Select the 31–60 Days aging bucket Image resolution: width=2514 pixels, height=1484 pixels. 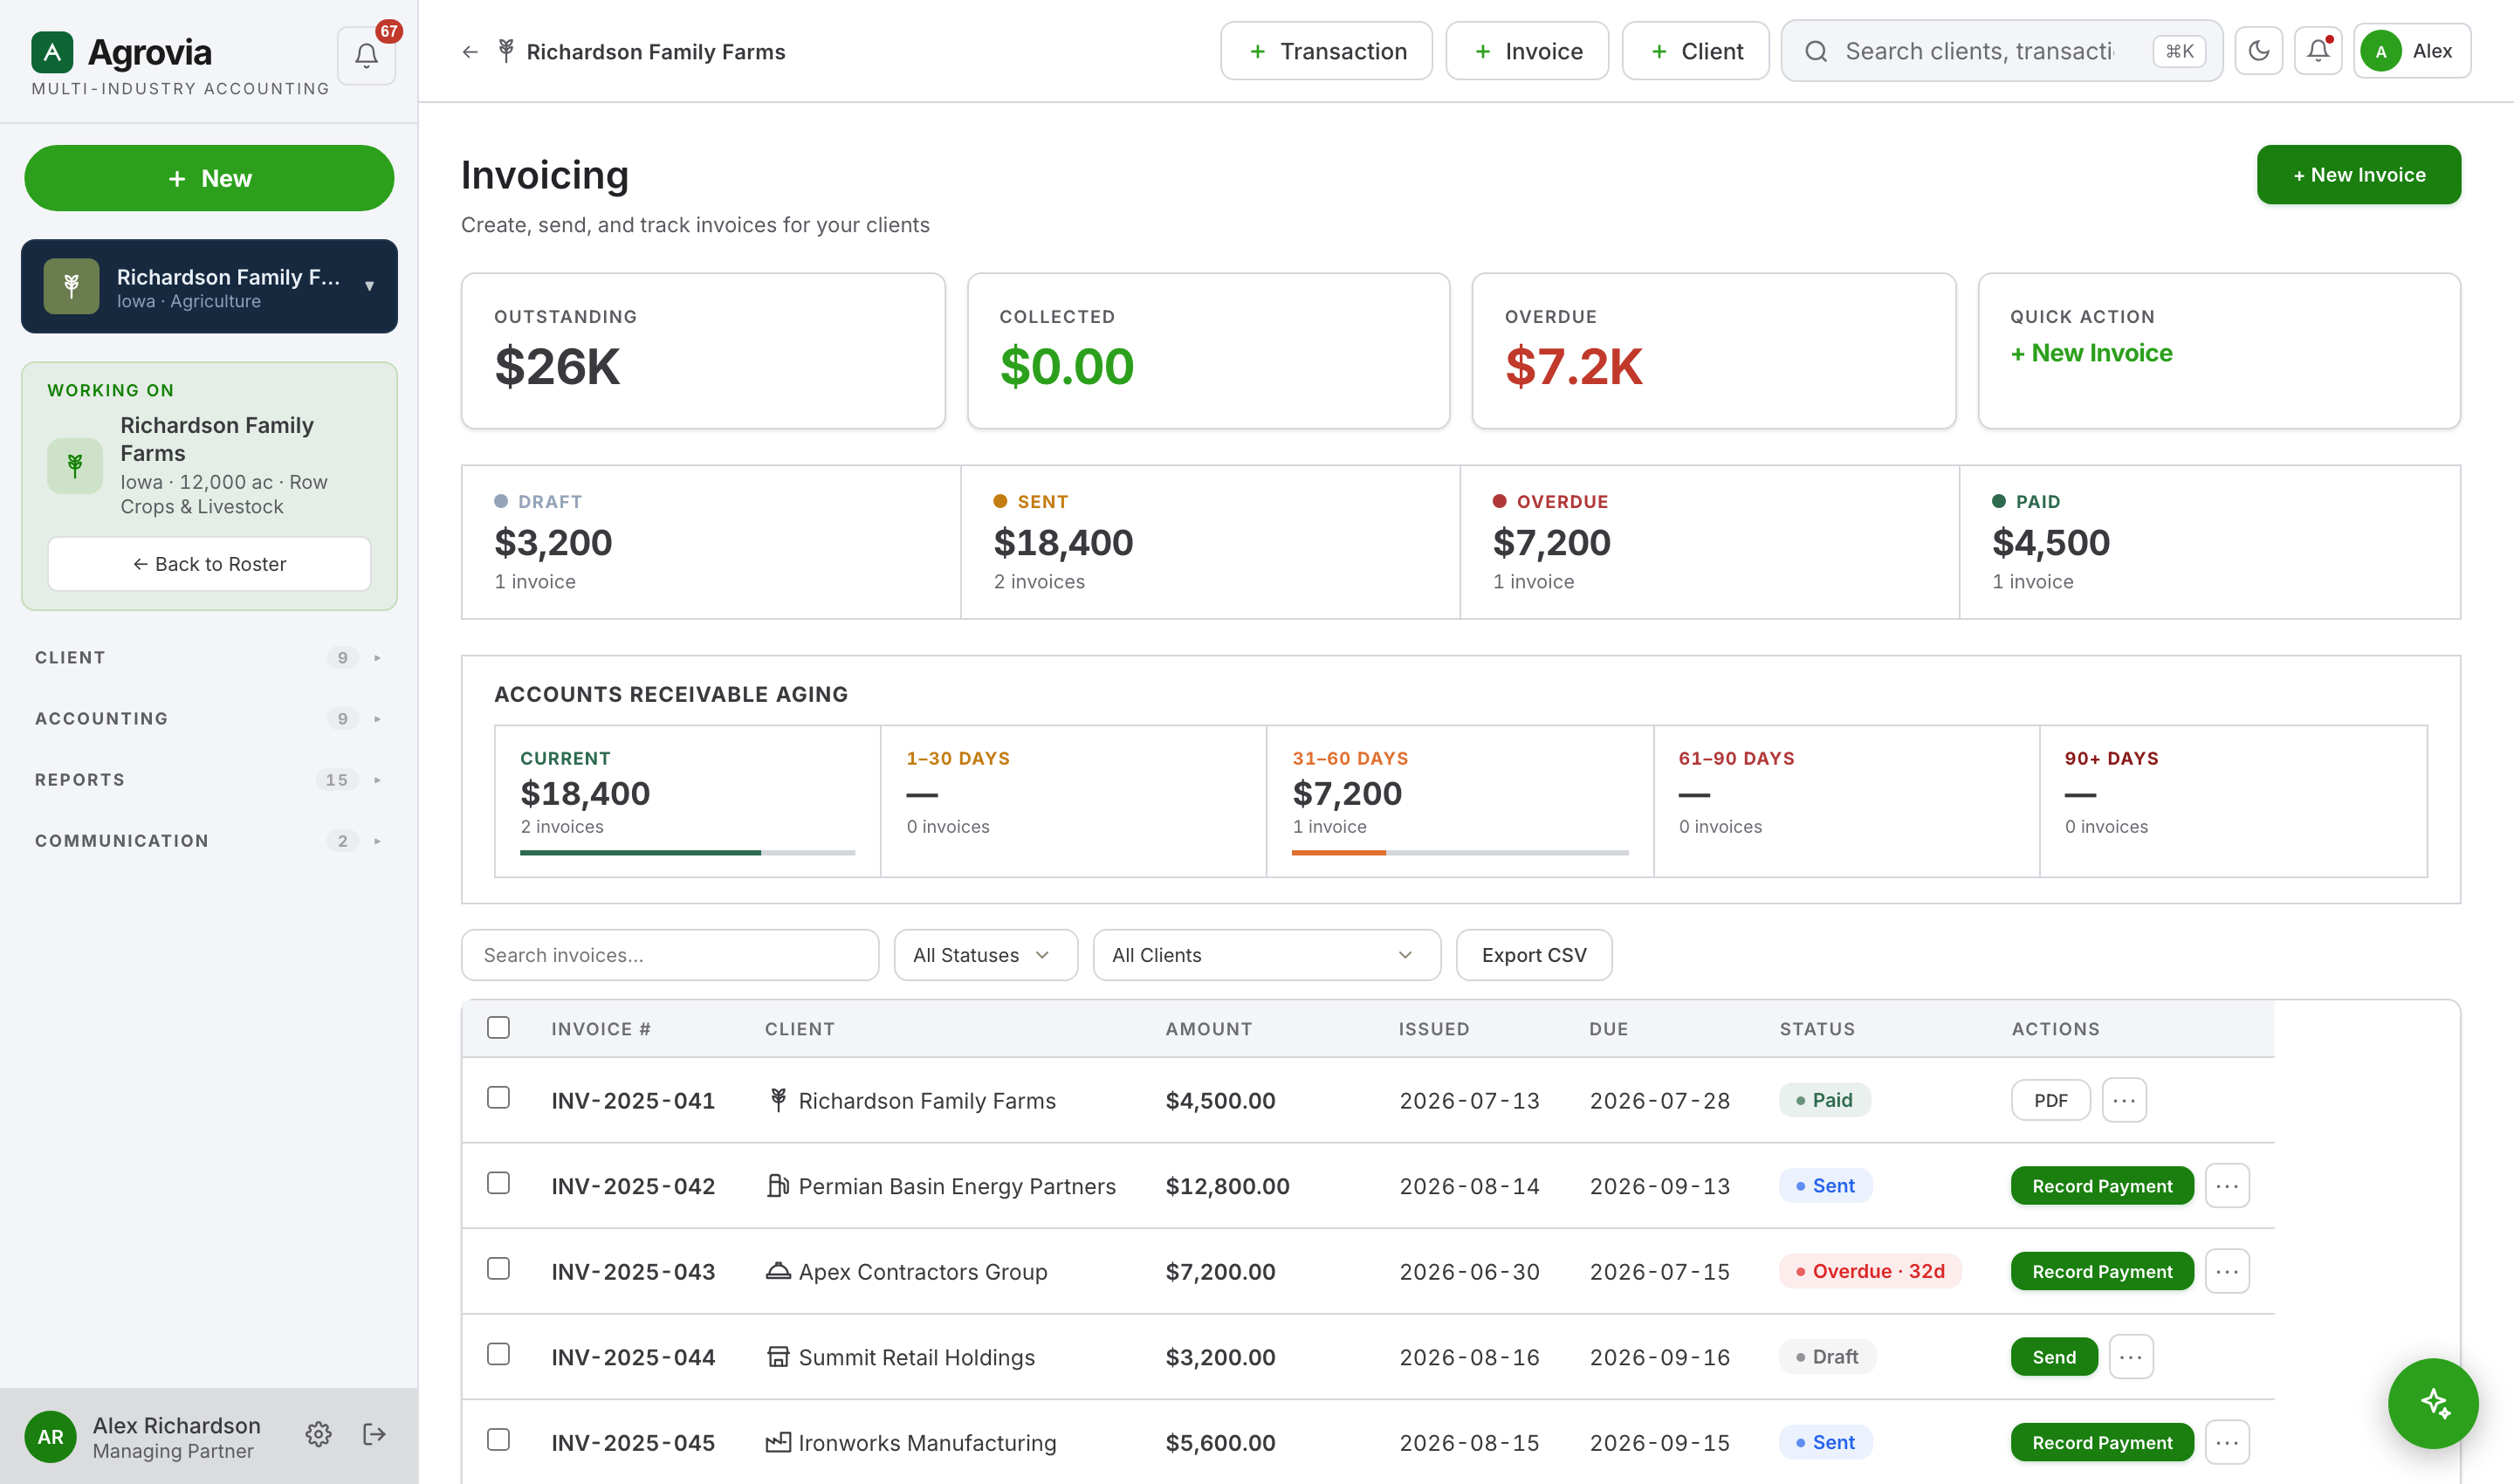[1460, 801]
